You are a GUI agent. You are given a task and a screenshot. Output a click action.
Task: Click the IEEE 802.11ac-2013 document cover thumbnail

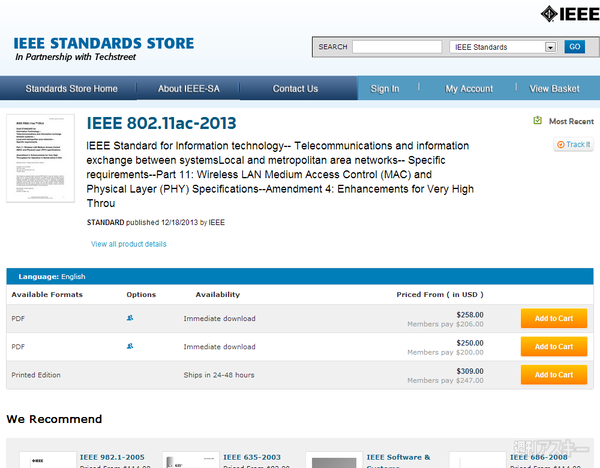[40, 158]
